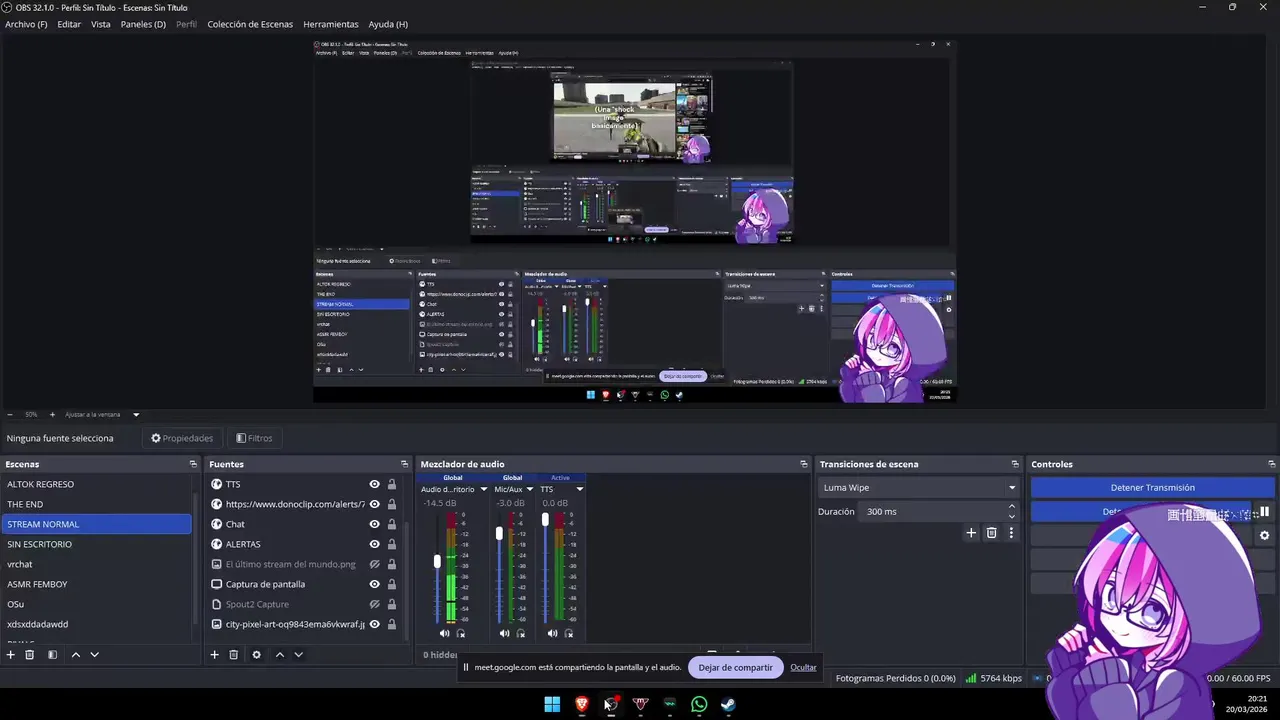Undock the Transiciones de escena panel

1015,464
